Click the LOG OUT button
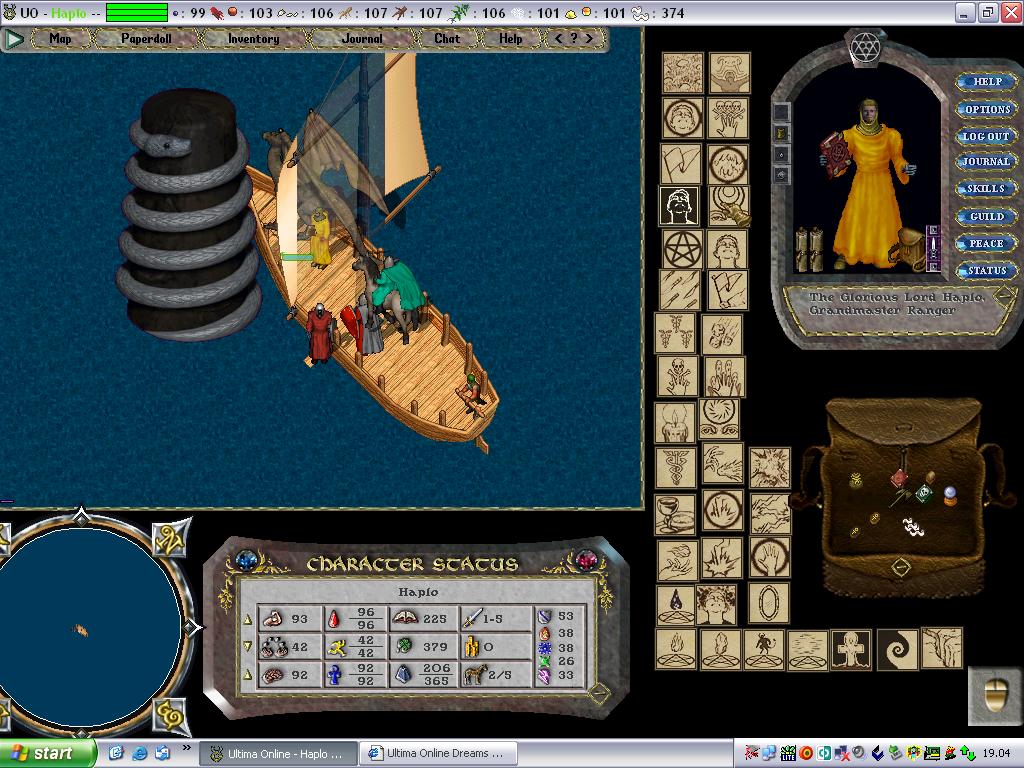Screen dimensions: 1024x768 pyautogui.click(x=986, y=136)
